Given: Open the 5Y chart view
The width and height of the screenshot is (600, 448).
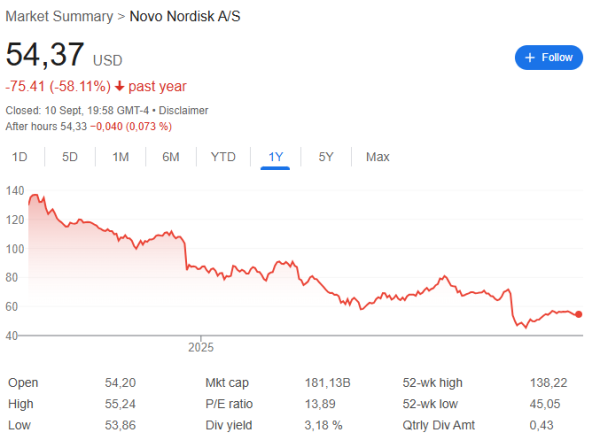Looking at the screenshot, I should click(326, 157).
